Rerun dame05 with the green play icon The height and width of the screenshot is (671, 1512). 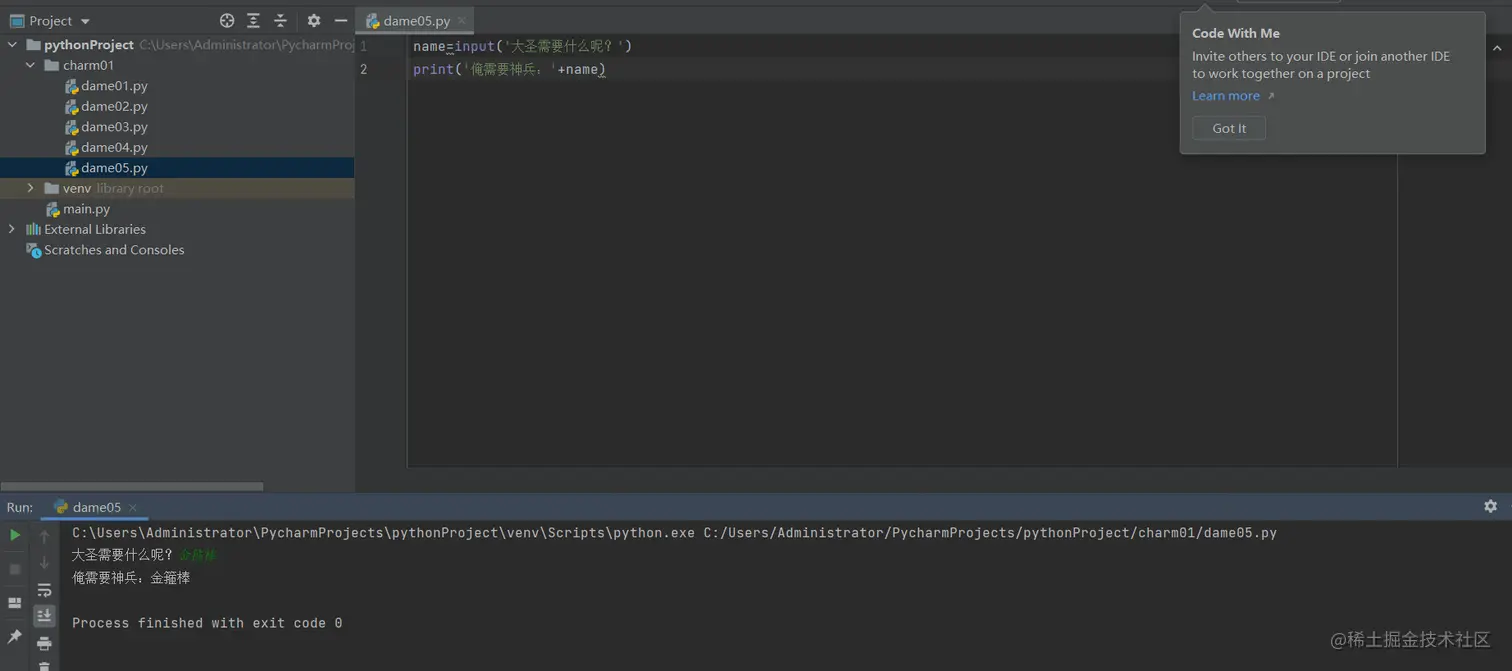click(15, 536)
